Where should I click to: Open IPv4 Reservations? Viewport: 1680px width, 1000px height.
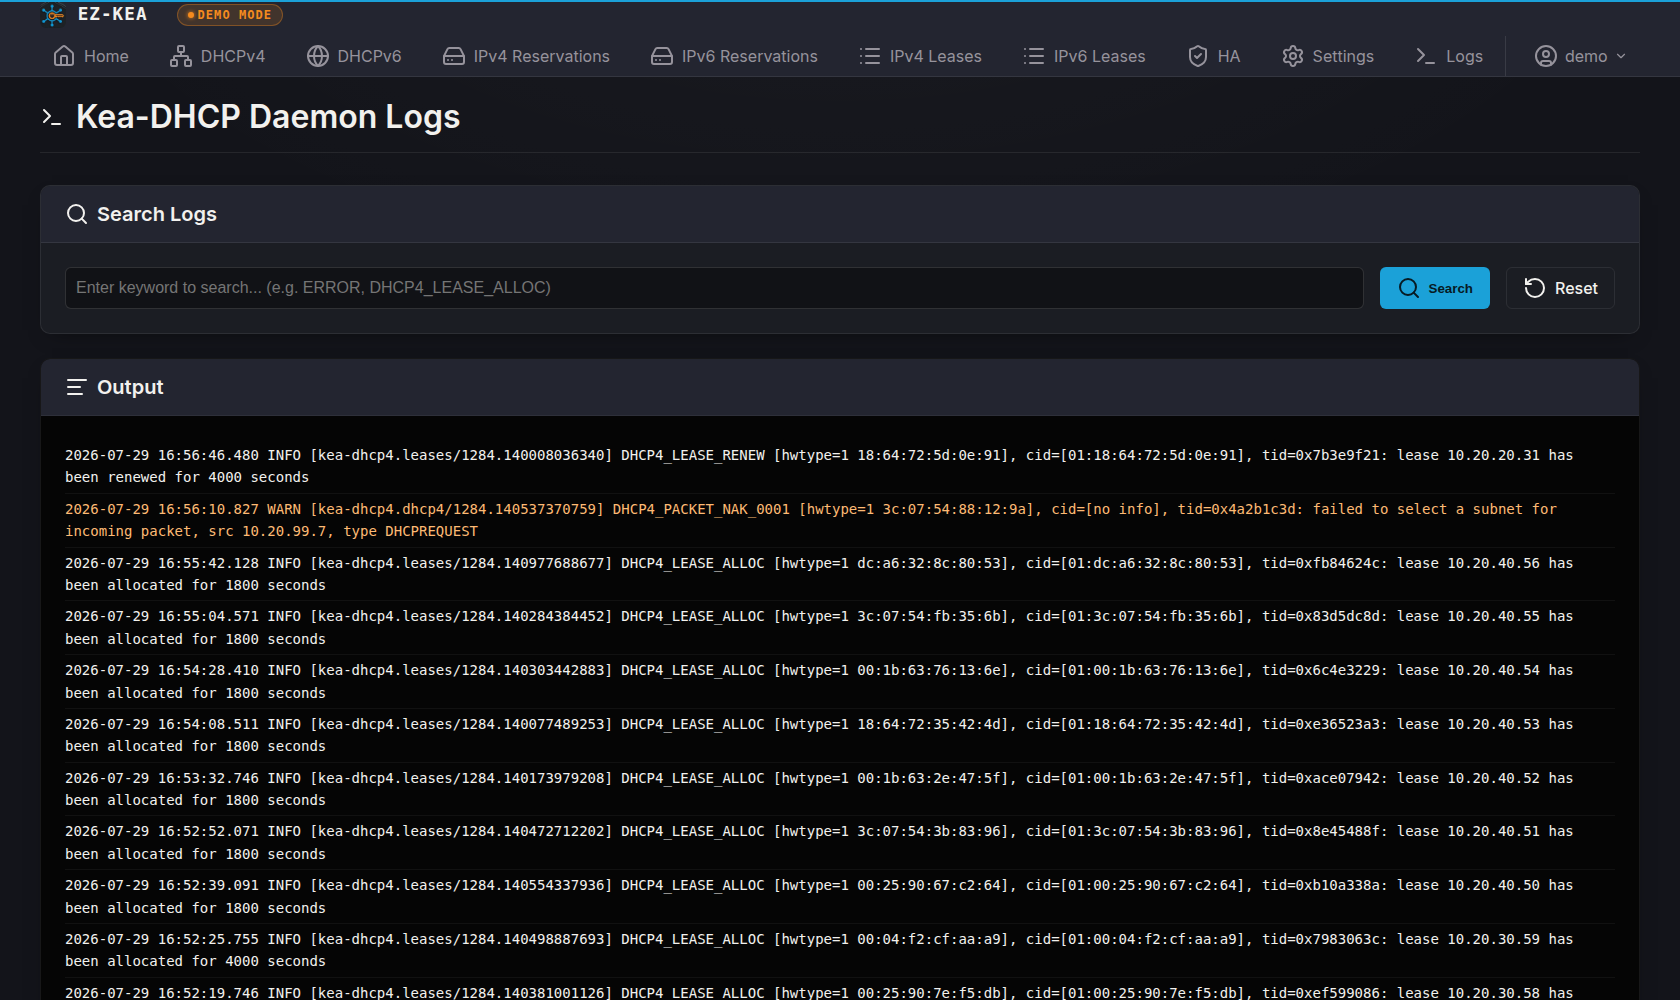526,56
